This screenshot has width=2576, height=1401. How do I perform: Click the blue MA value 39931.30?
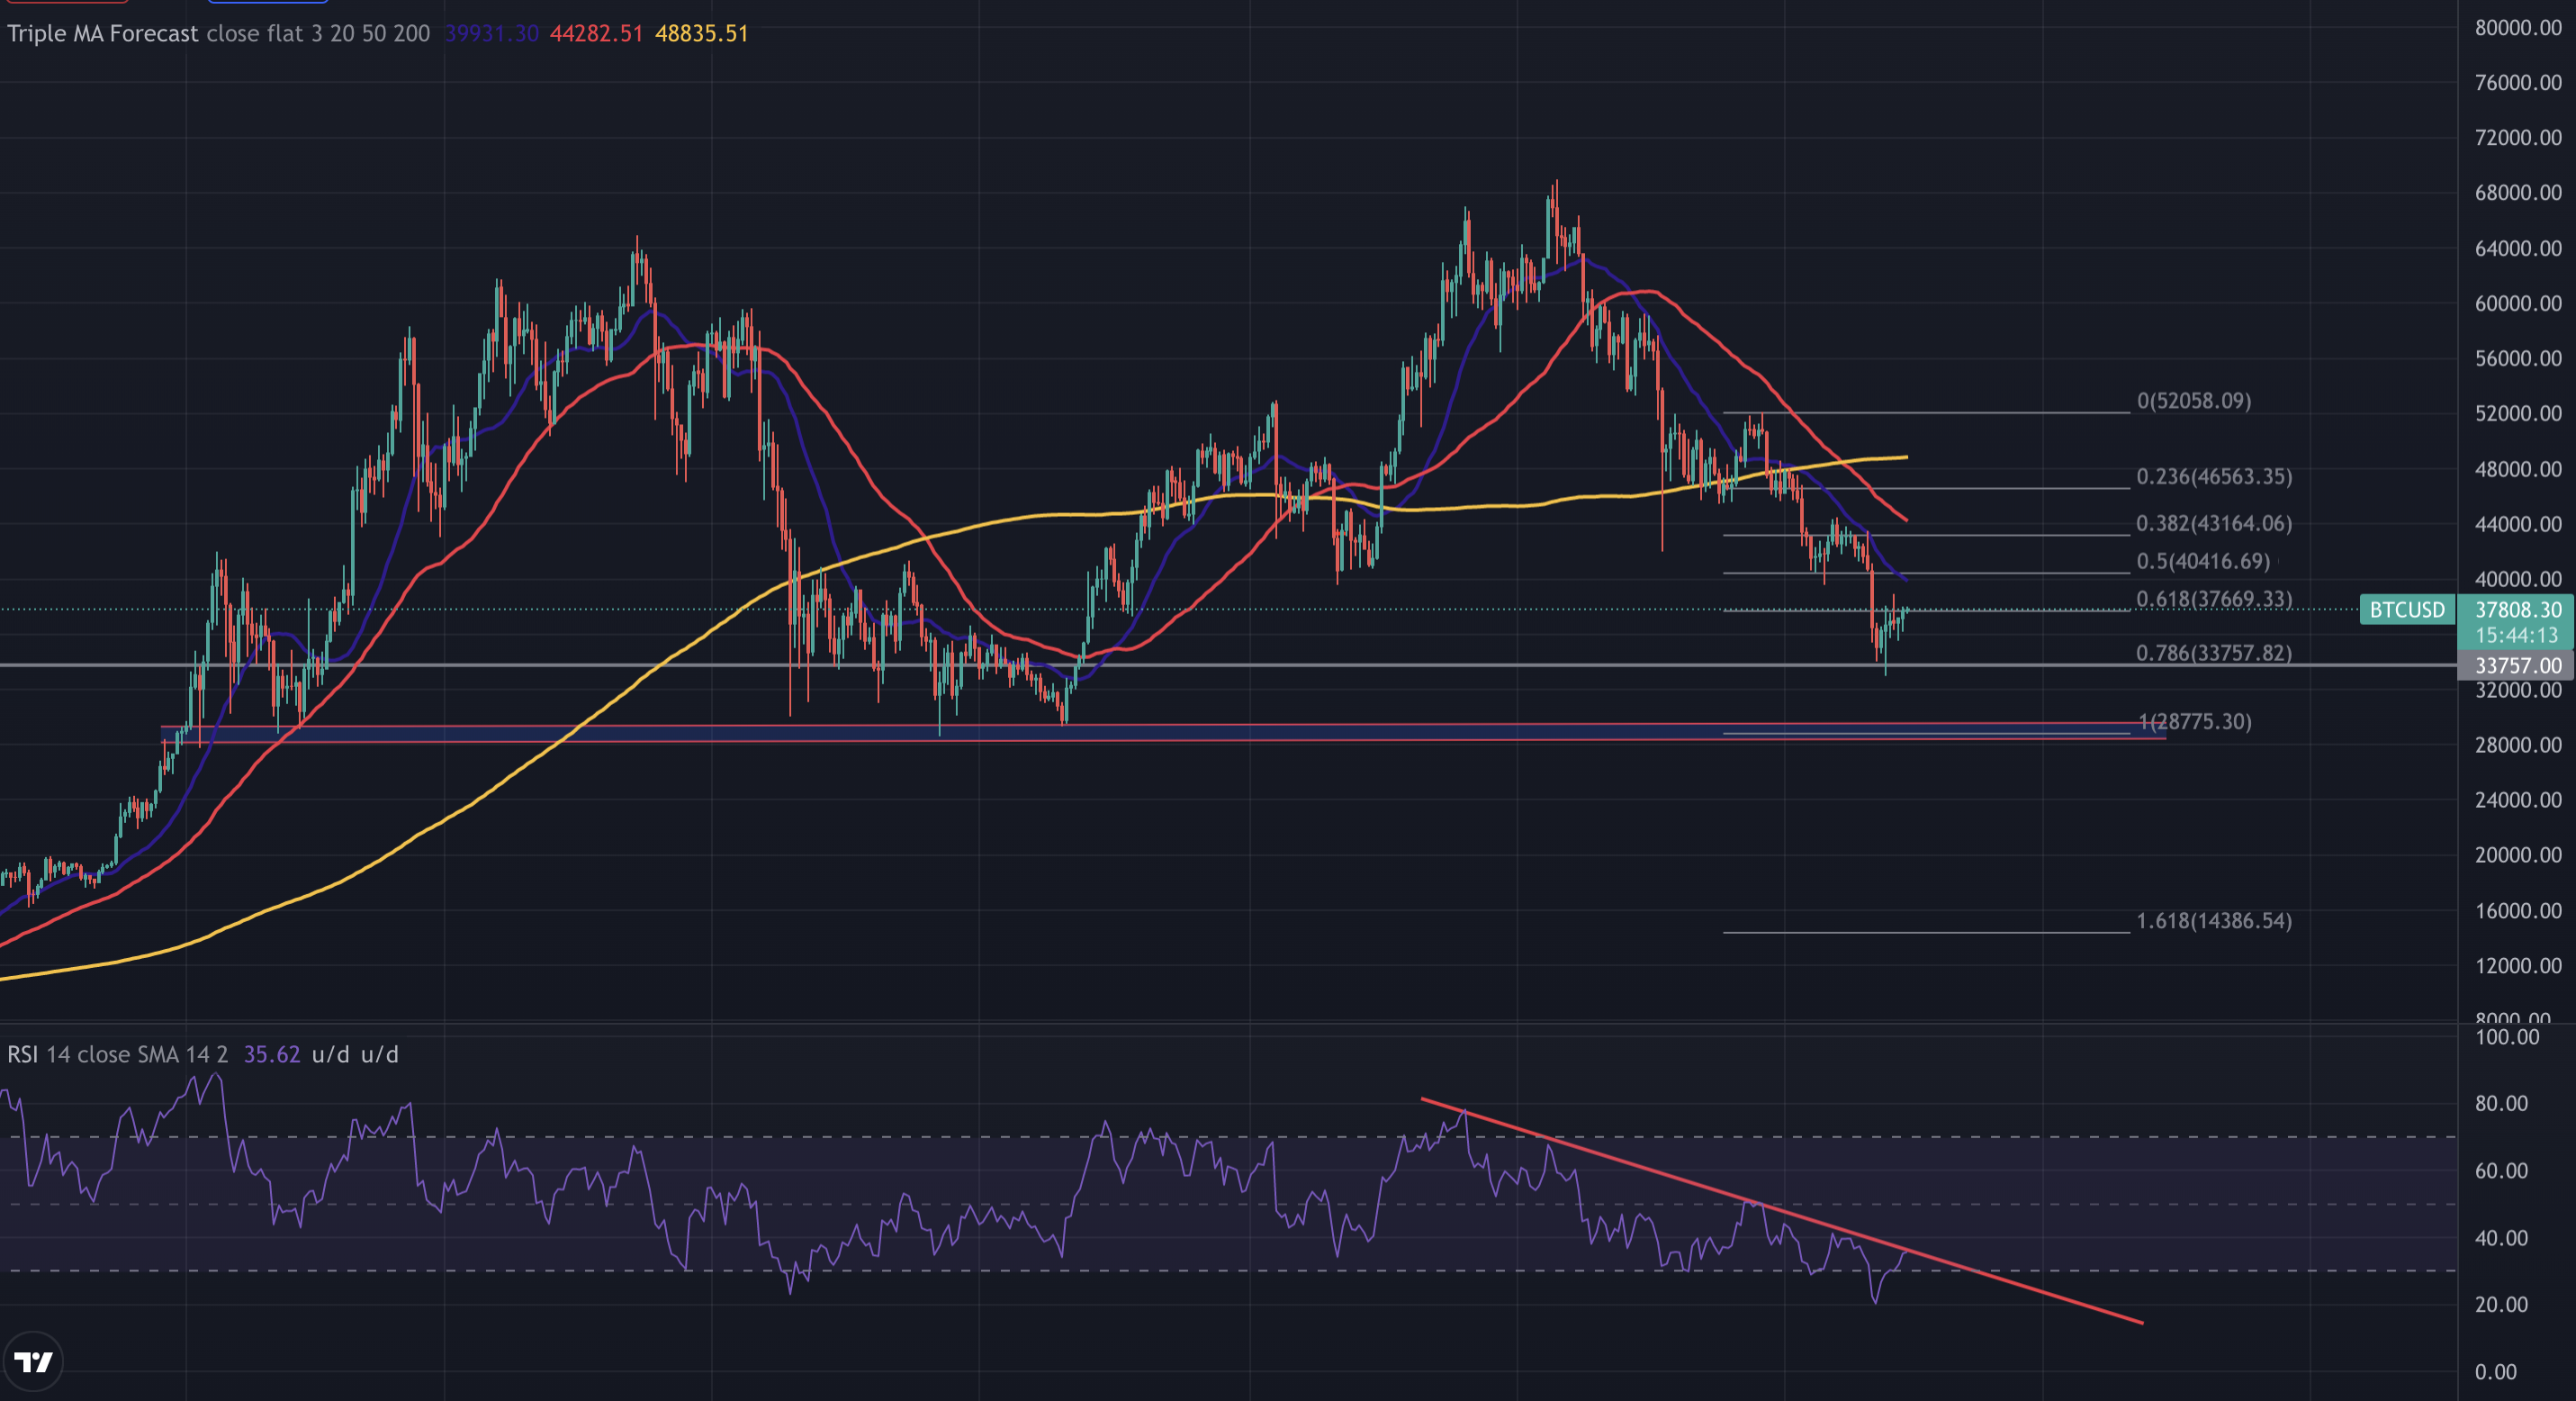click(492, 33)
